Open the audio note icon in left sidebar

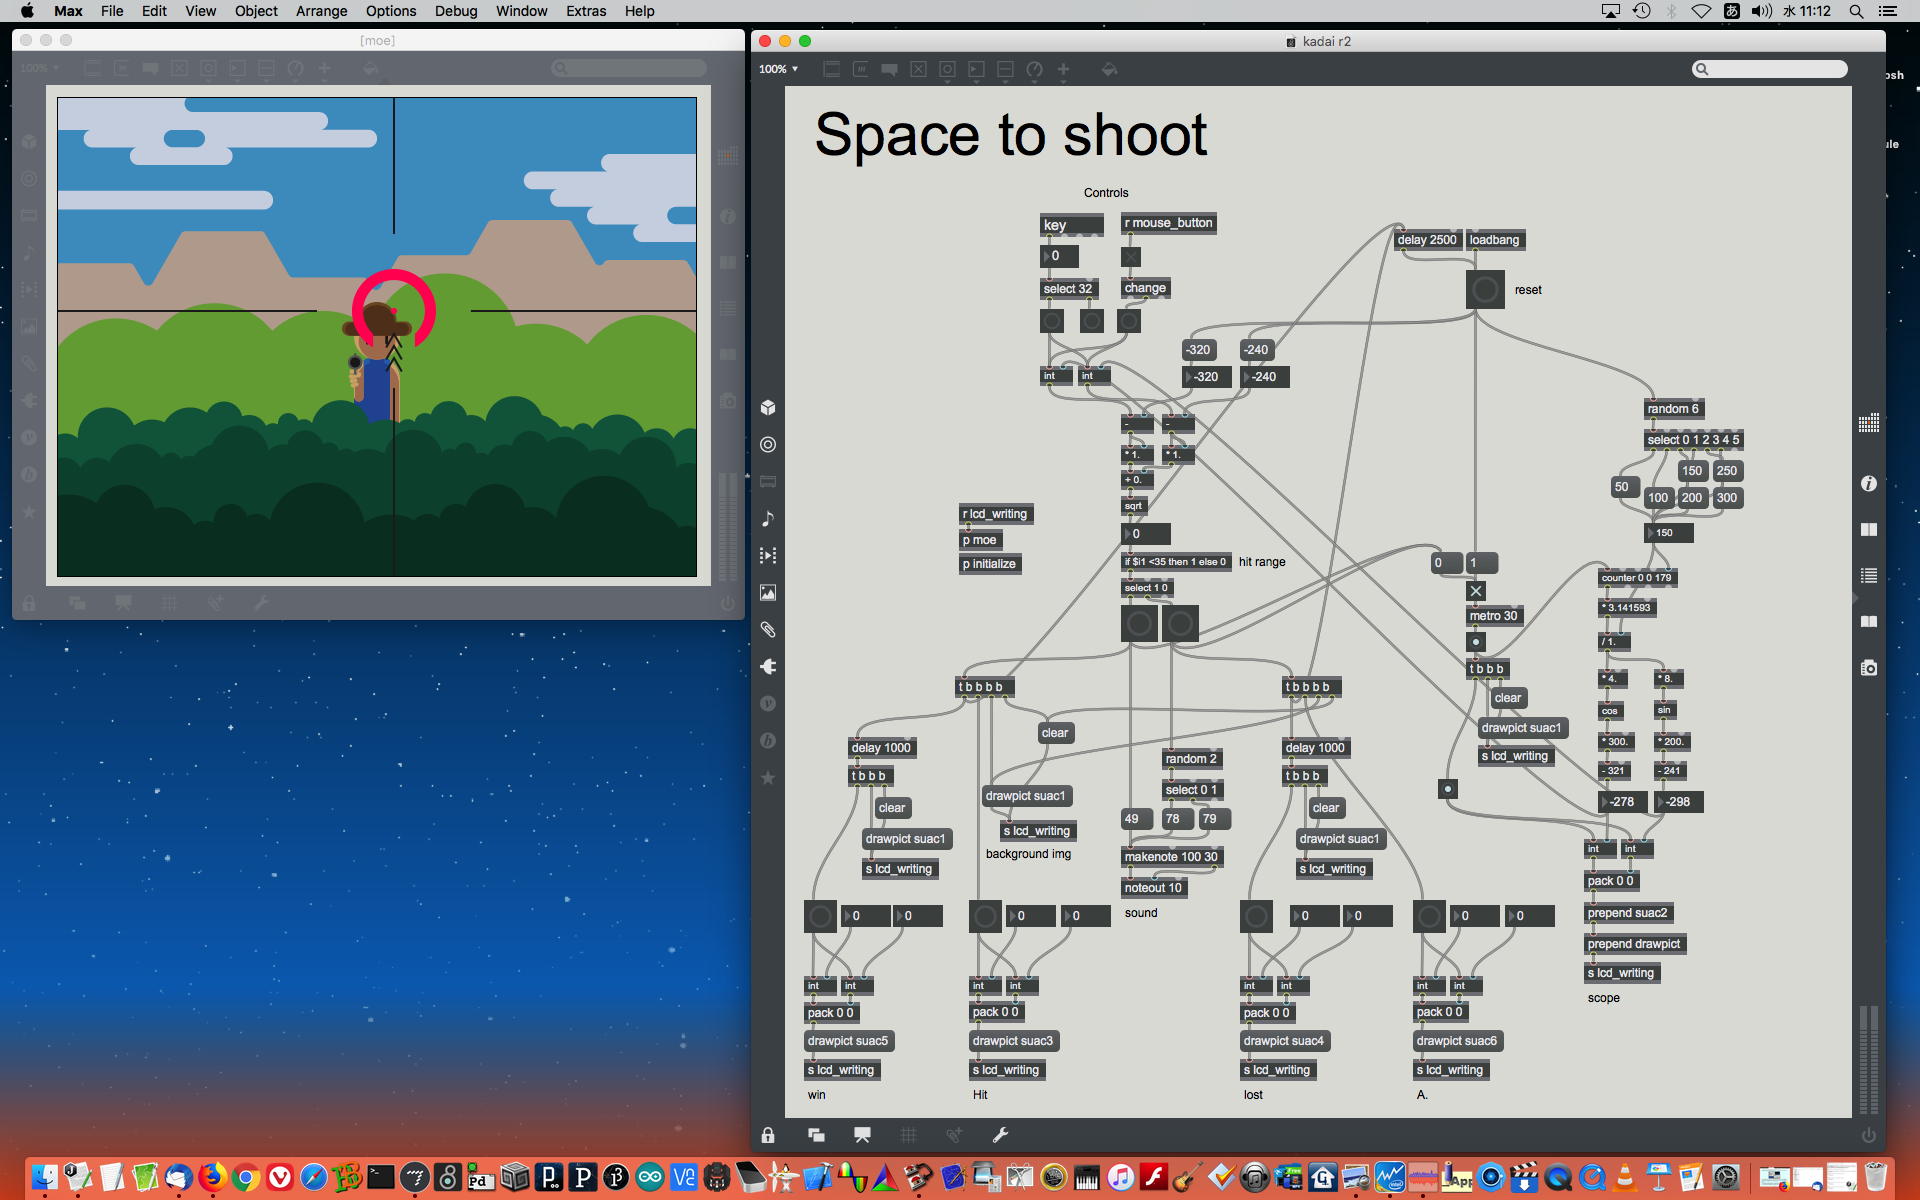(x=768, y=519)
